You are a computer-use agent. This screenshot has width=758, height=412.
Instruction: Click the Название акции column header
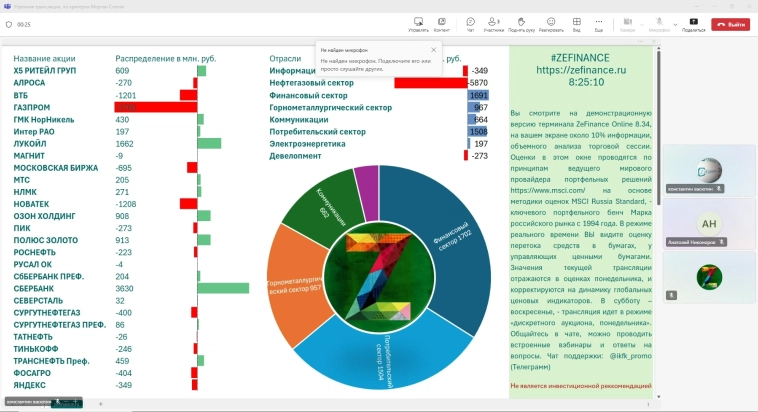click(x=44, y=59)
